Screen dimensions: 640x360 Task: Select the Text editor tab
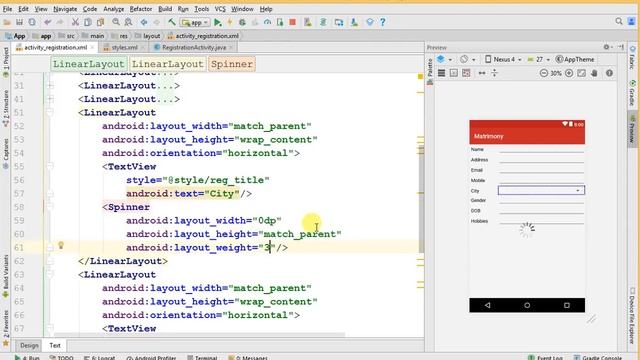55,345
